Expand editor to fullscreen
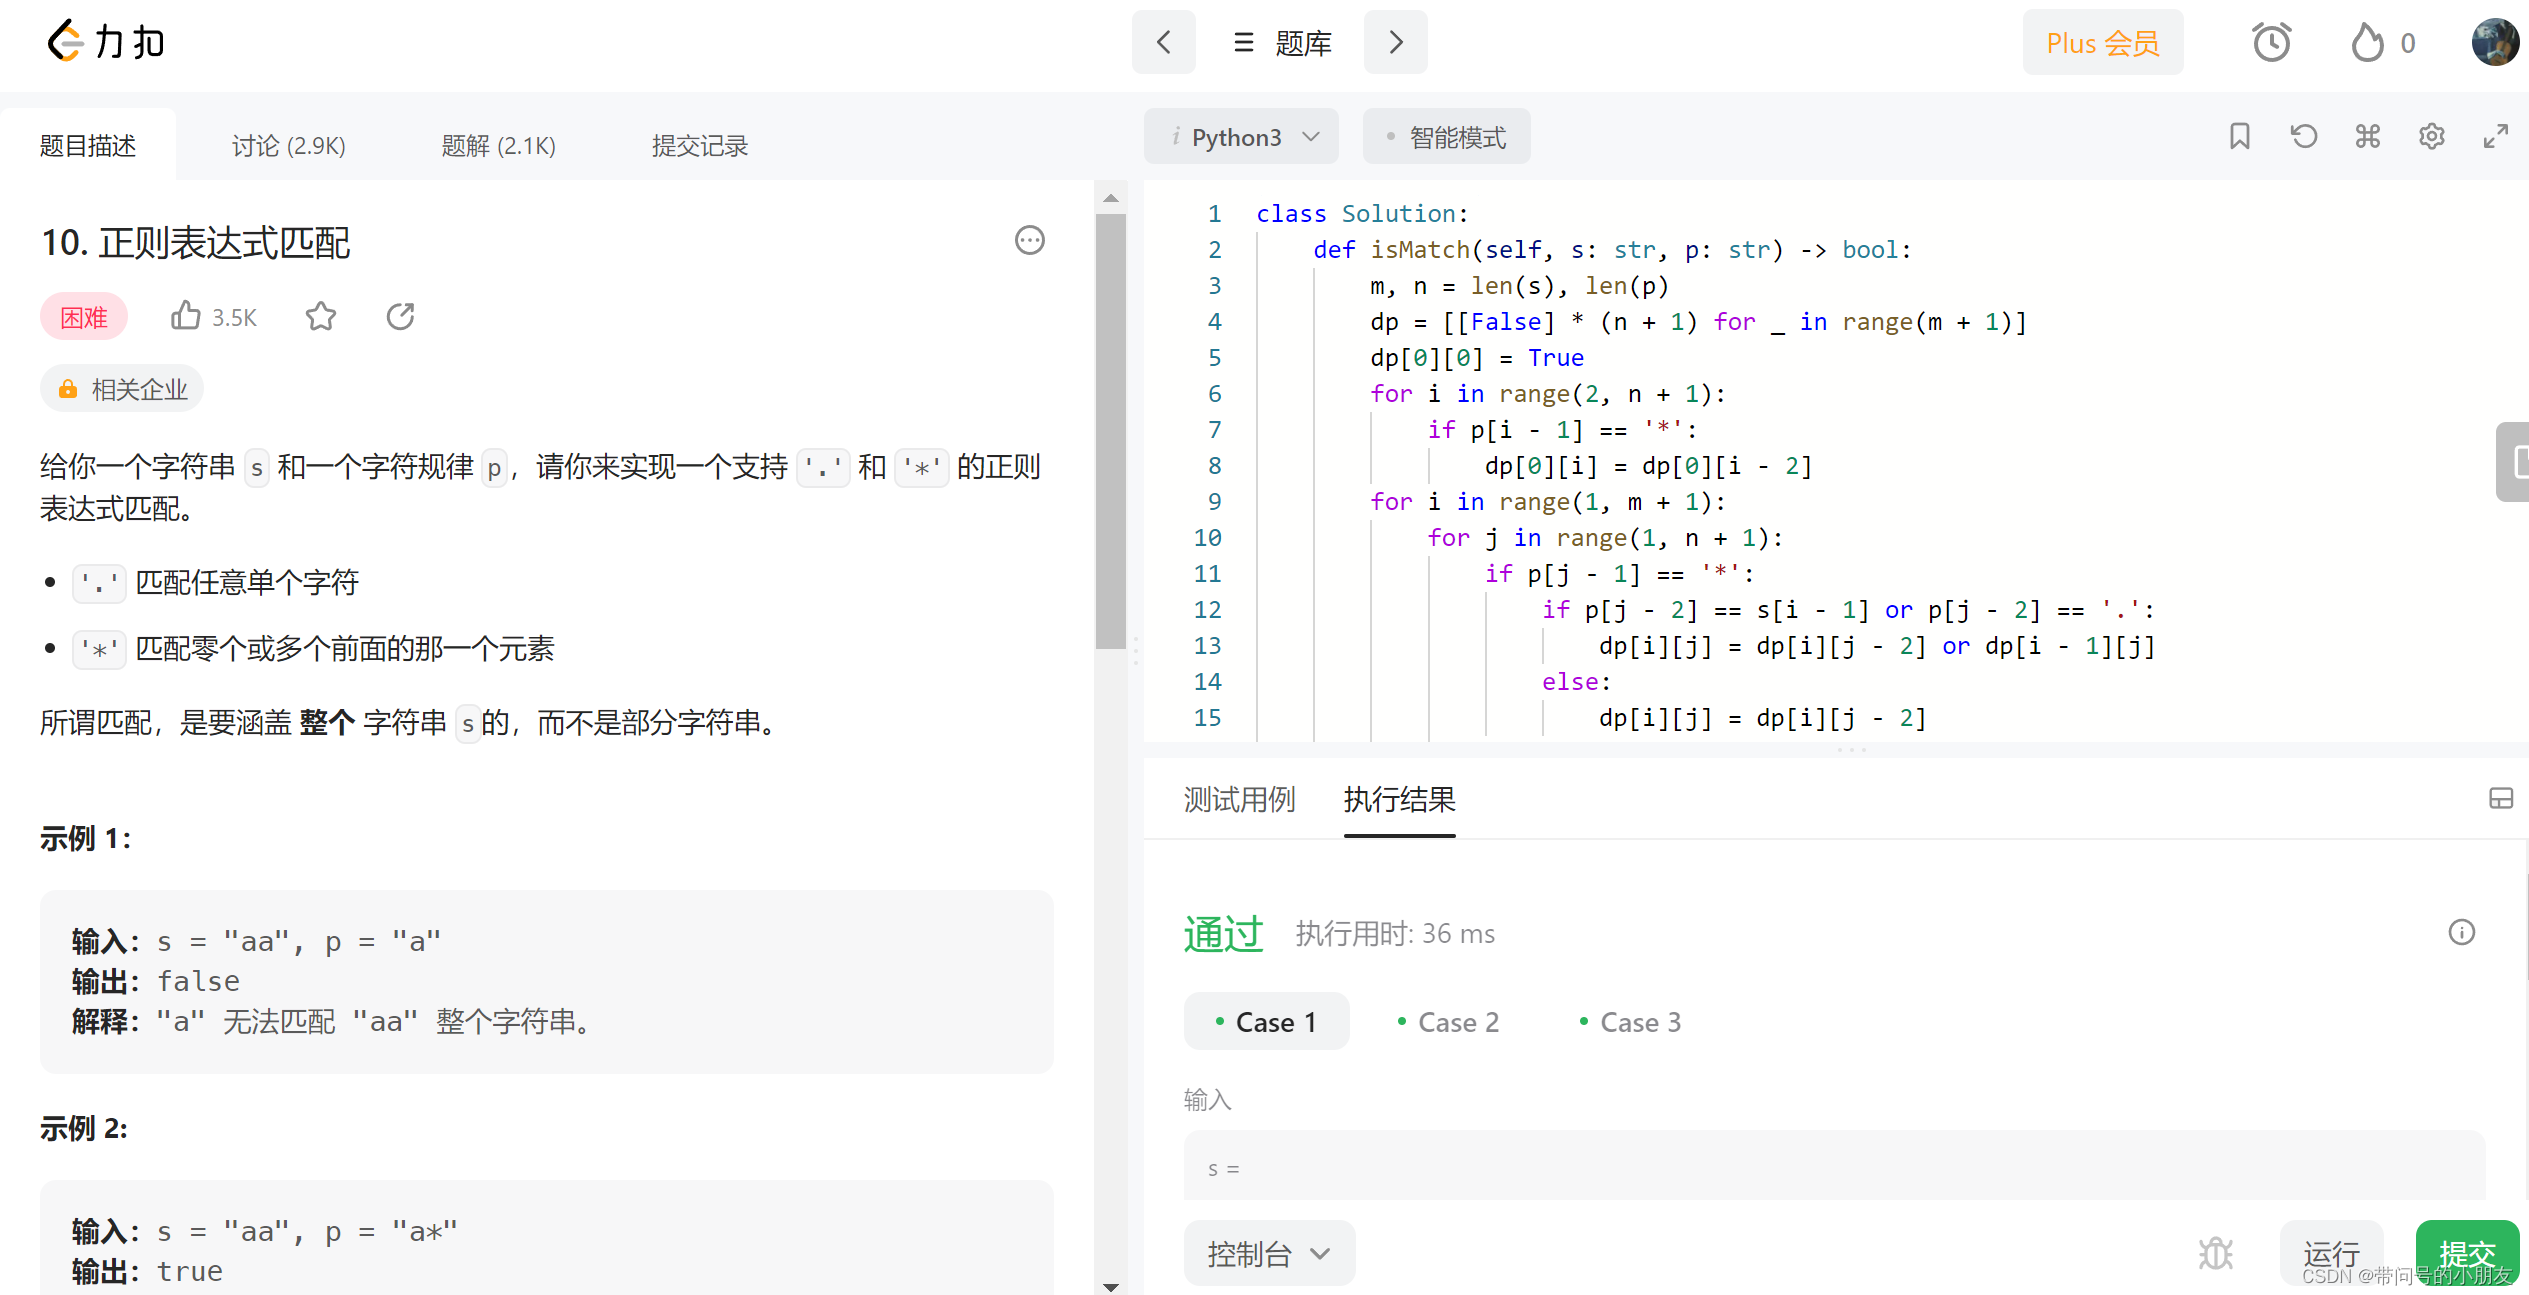 [x=2496, y=136]
